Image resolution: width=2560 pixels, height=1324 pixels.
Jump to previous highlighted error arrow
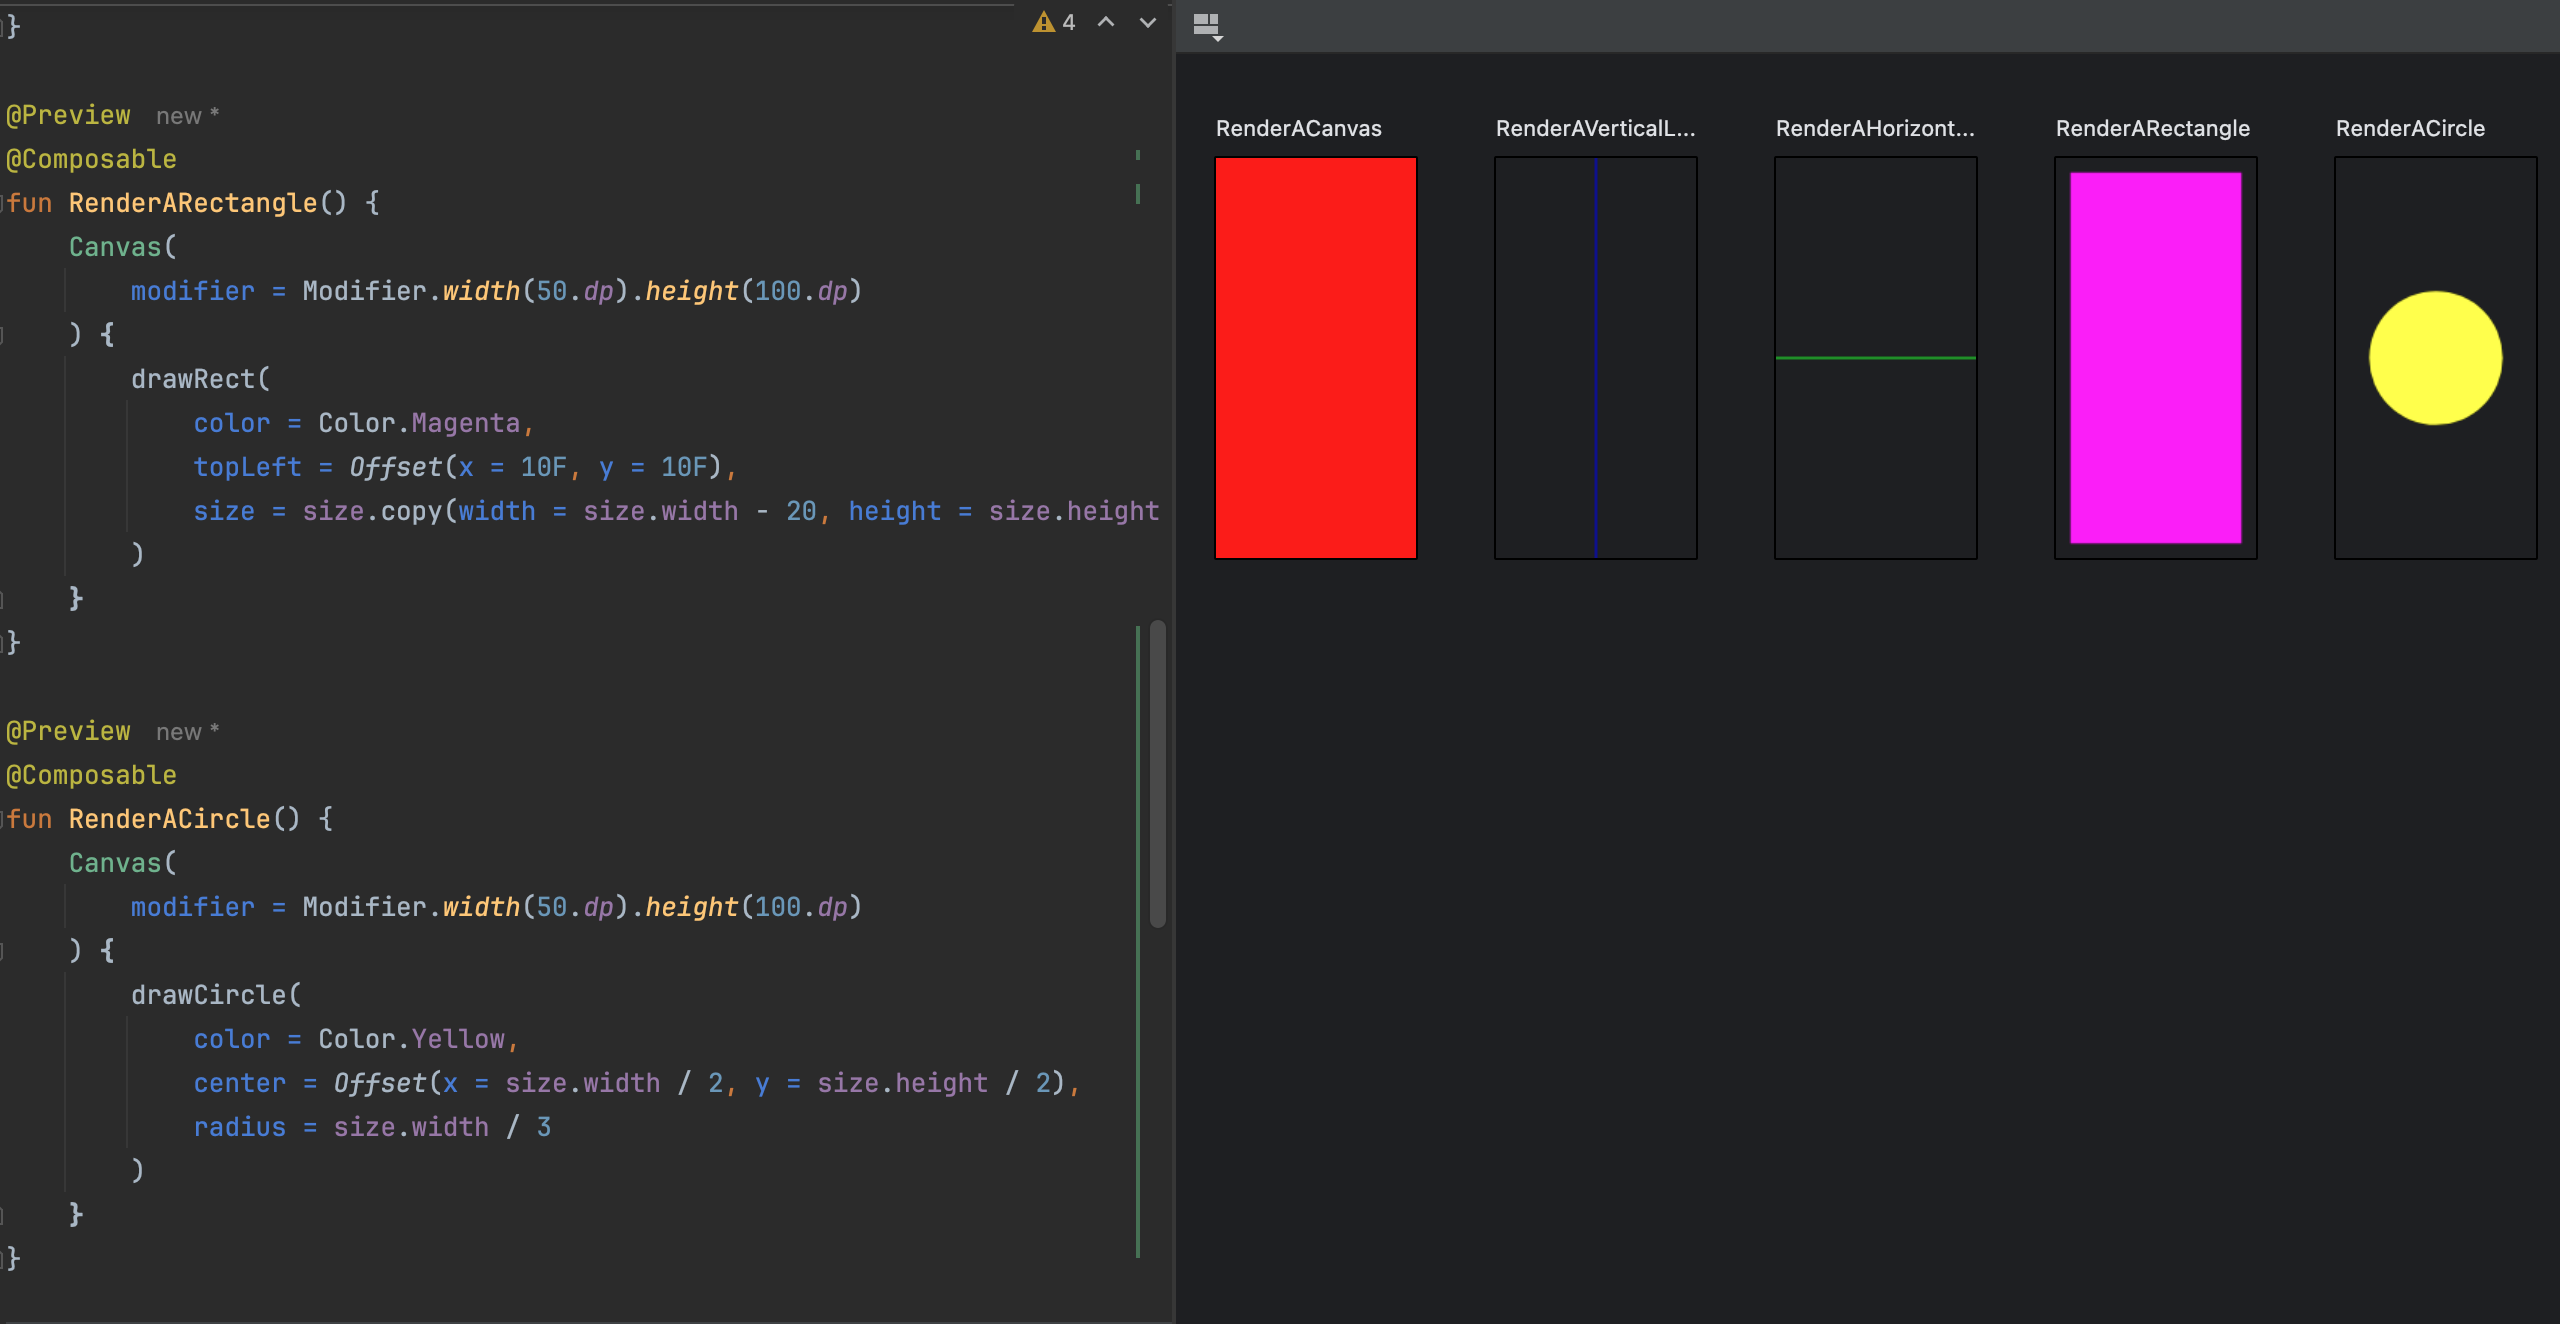pyautogui.click(x=1106, y=22)
